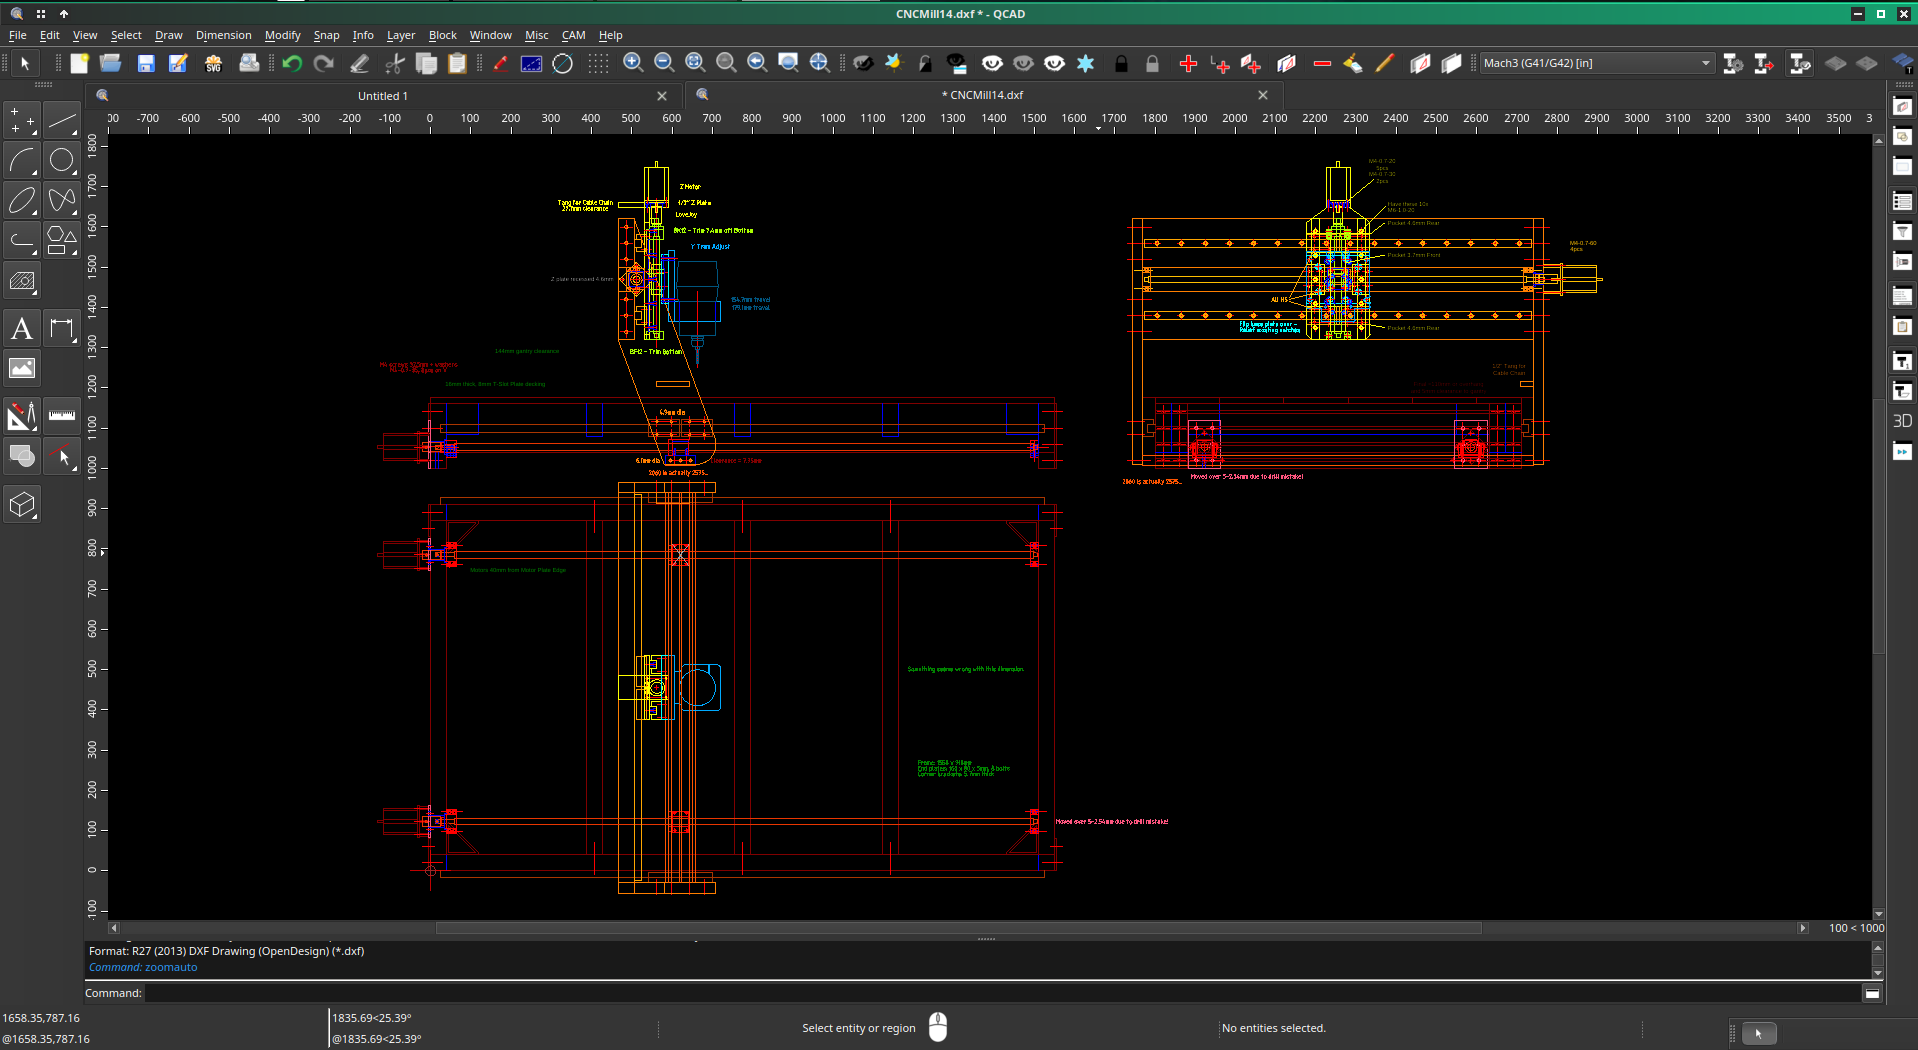Toggle the 3D view panel
Viewport: 1918px width, 1050px height.
1902,421
